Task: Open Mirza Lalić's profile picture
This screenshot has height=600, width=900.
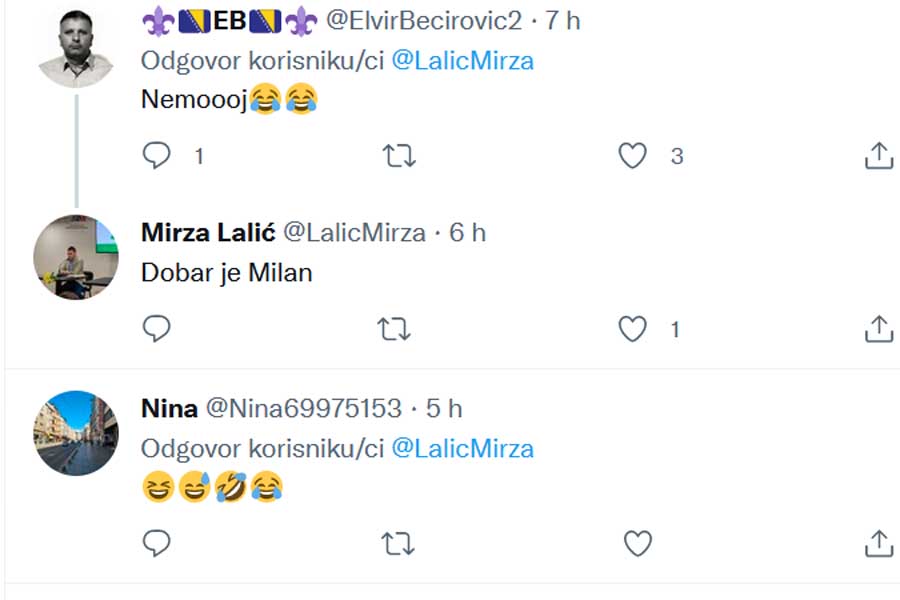Action: (x=76, y=257)
